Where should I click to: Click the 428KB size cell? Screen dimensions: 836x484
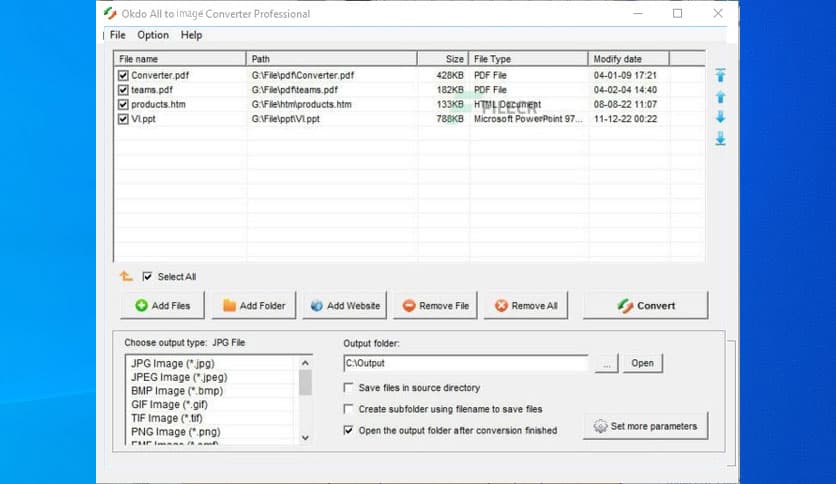coord(450,75)
